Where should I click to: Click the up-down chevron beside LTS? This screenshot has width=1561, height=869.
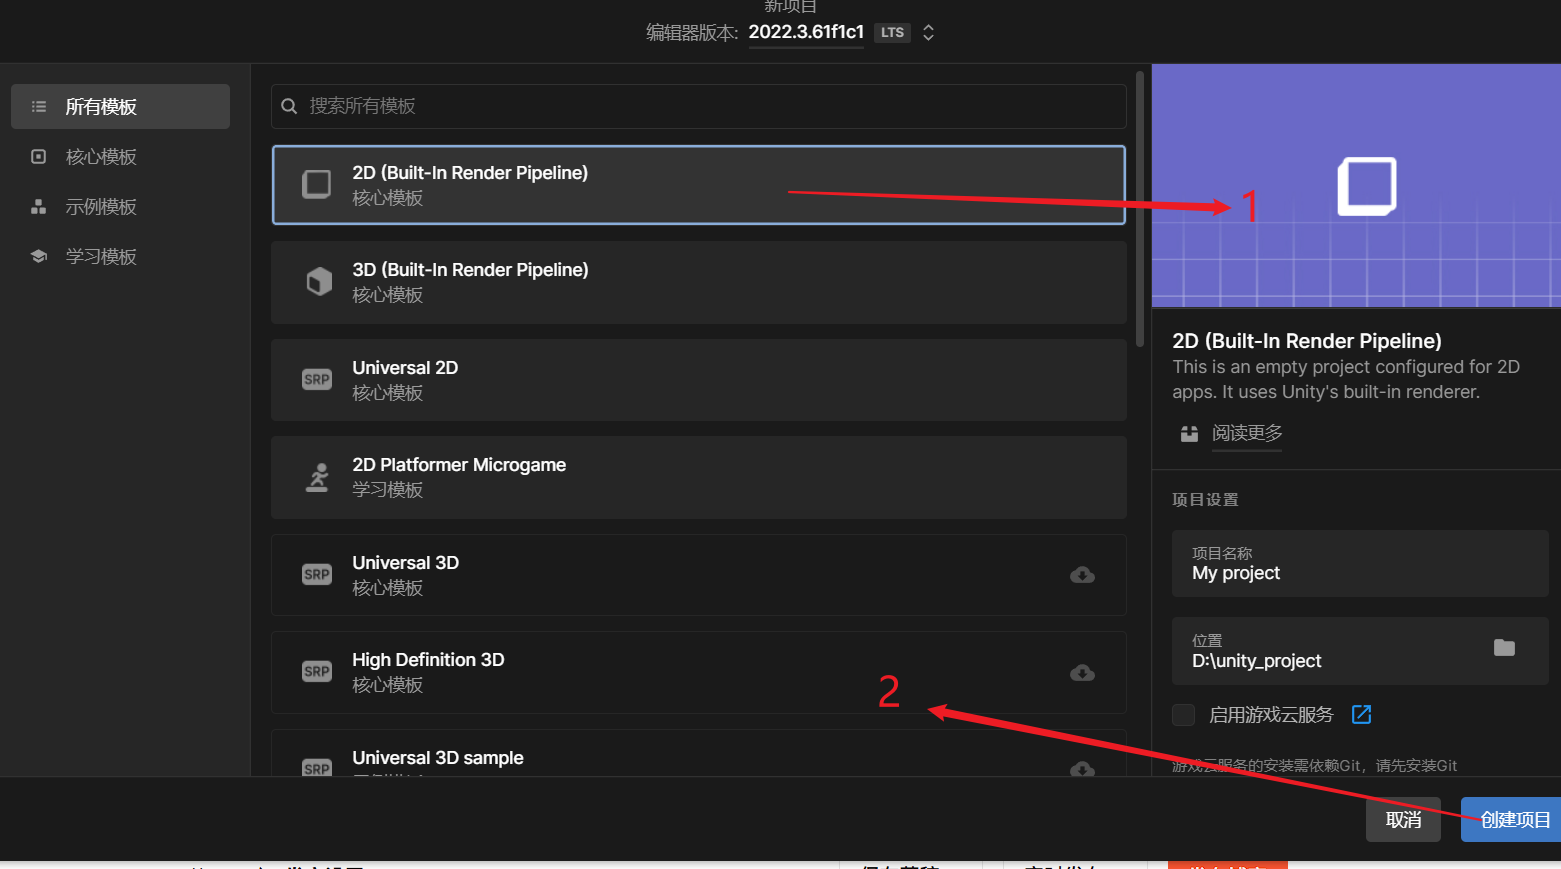(x=928, y=32)
